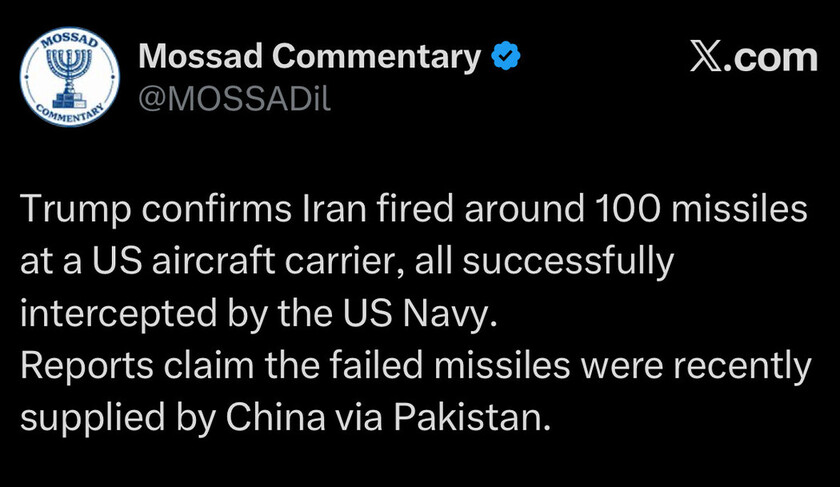
Task: Click the word "Trump" in the post
Action: 76,212
